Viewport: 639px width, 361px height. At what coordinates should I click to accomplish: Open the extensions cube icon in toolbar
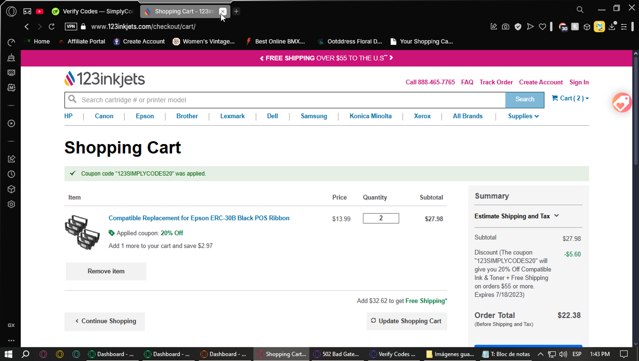[587, 26]
